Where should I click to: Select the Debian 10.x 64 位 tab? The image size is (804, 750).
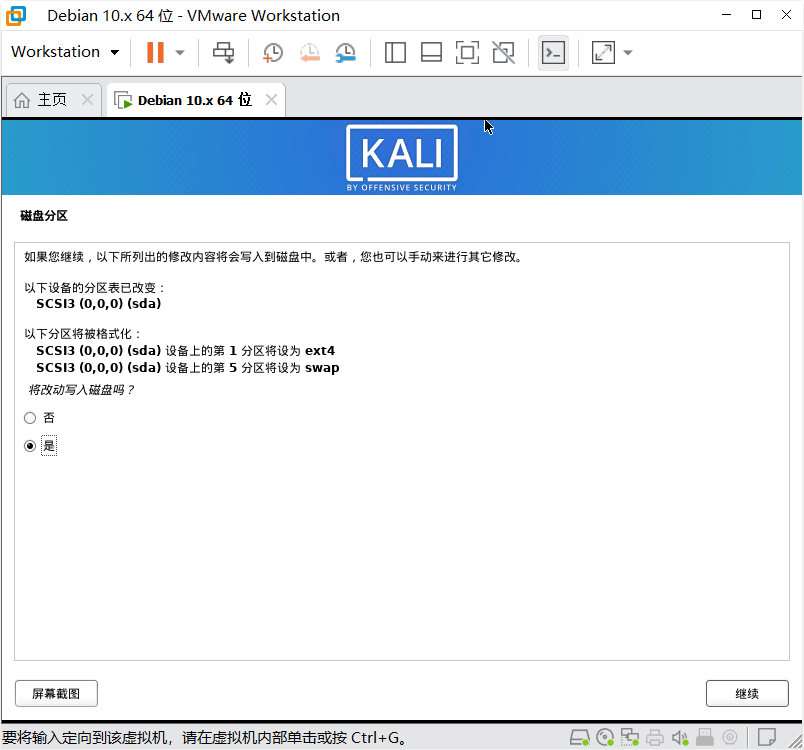[195, 100]
